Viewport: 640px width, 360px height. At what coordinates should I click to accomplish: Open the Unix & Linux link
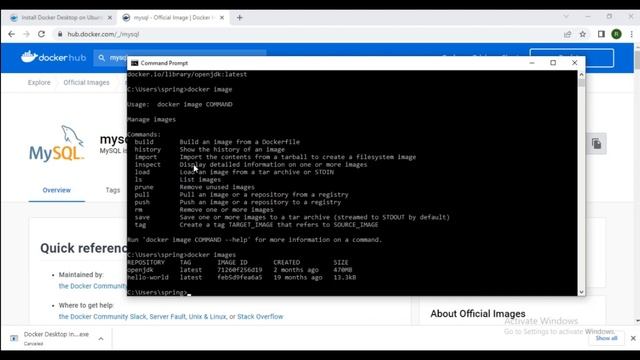tap(207, 317)
